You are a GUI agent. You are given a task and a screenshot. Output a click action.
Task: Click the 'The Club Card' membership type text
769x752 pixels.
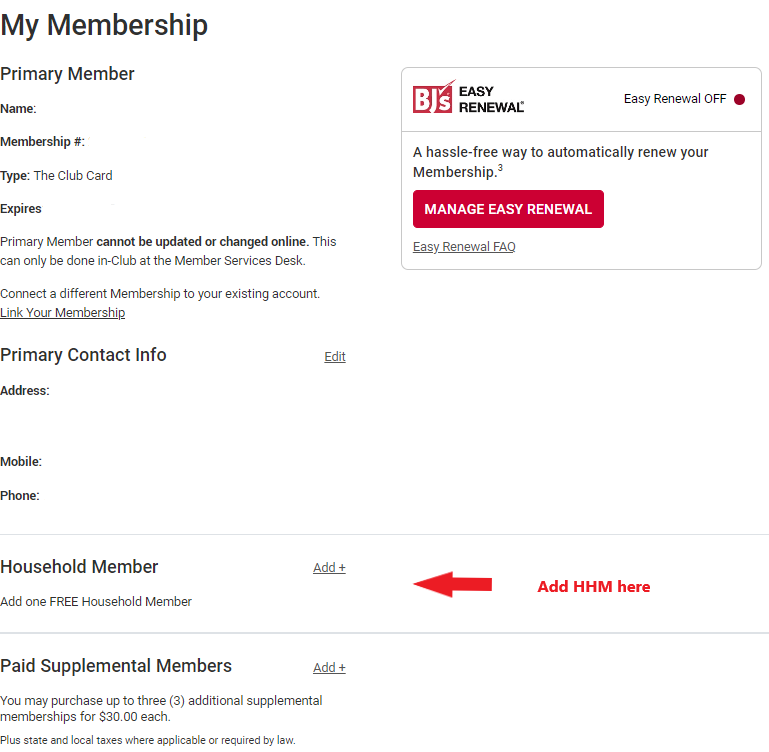(x=73, y=176)
